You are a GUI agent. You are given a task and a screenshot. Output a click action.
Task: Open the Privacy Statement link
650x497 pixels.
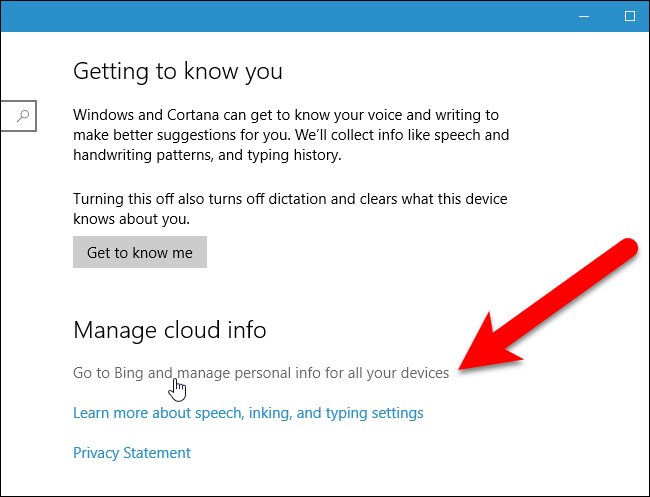pyautogui.click(x=132, y=453)
